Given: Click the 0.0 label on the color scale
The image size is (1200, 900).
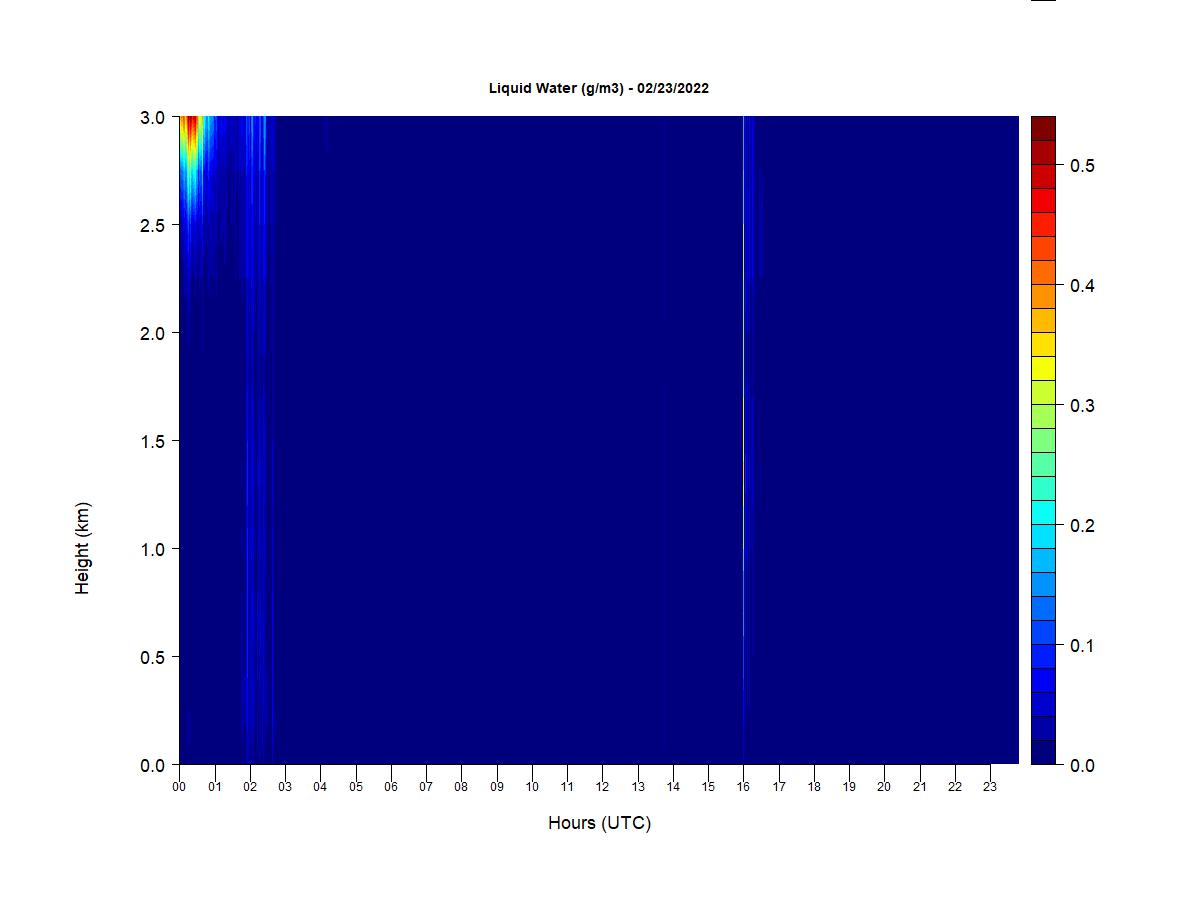Looking at the screenshot, I should click(1082, 765).
